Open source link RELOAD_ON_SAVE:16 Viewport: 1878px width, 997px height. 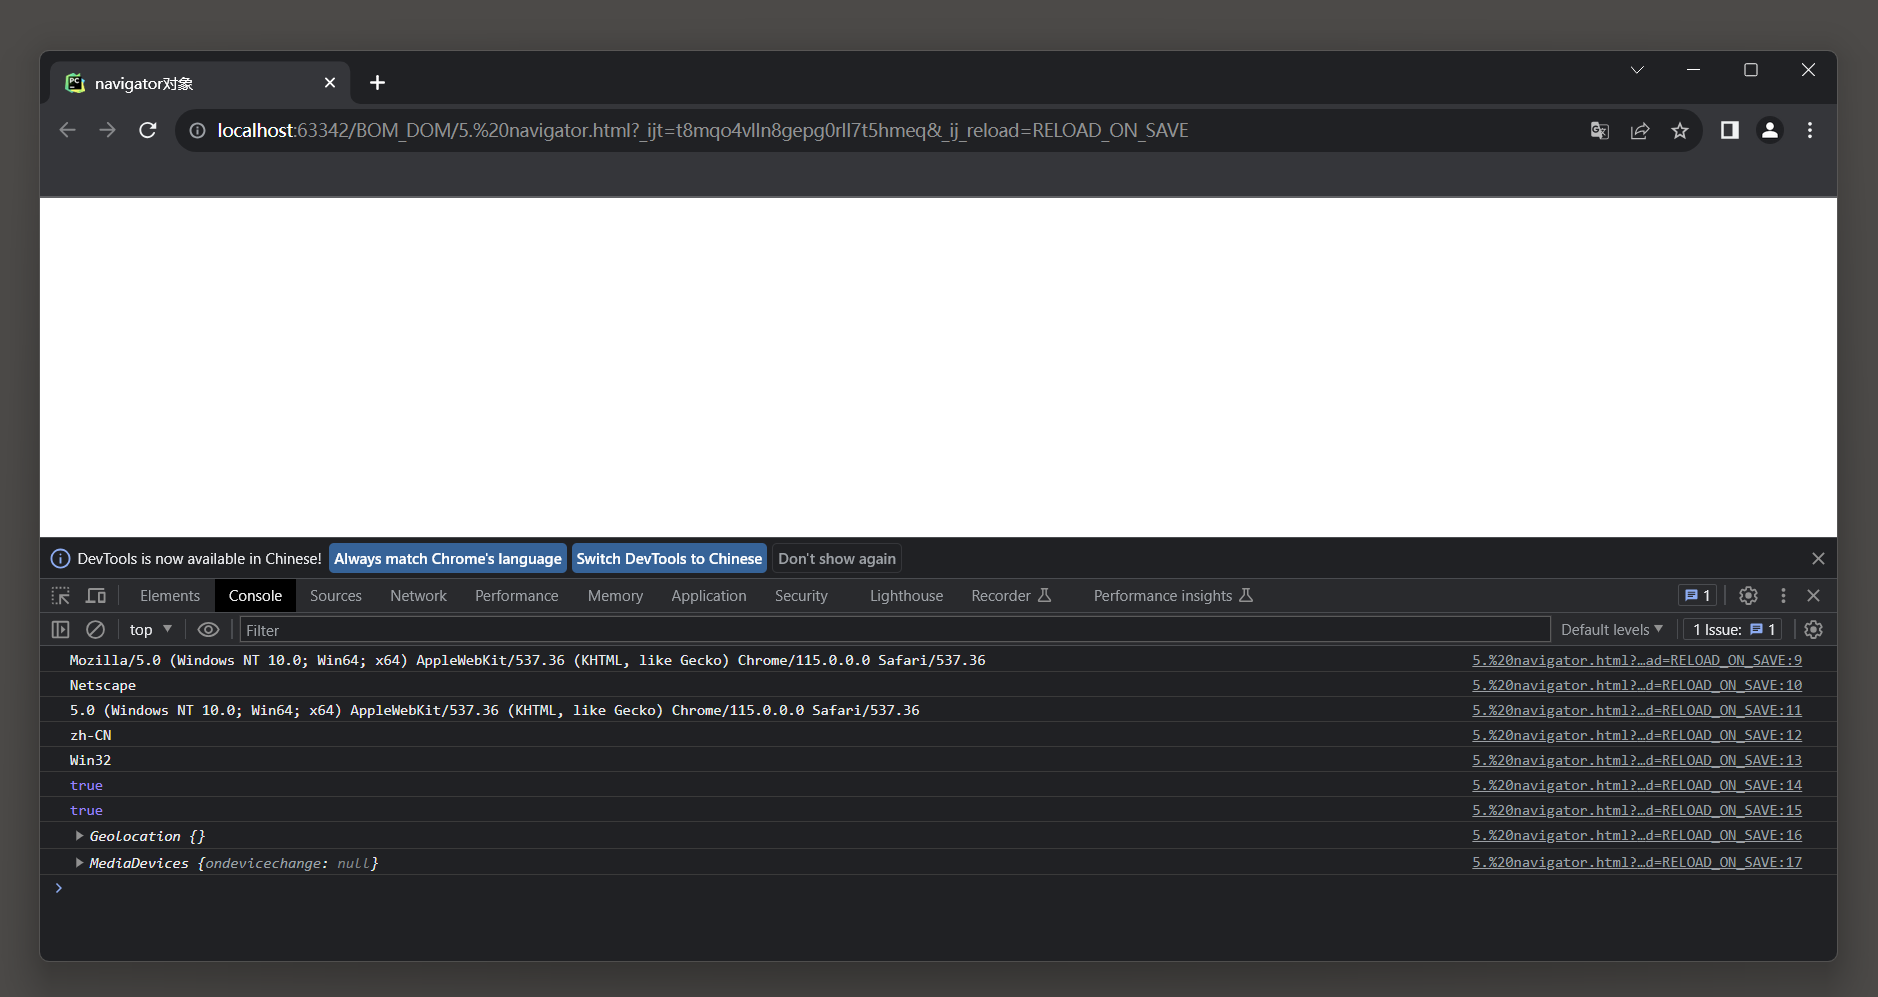(x=1637, y=835)
